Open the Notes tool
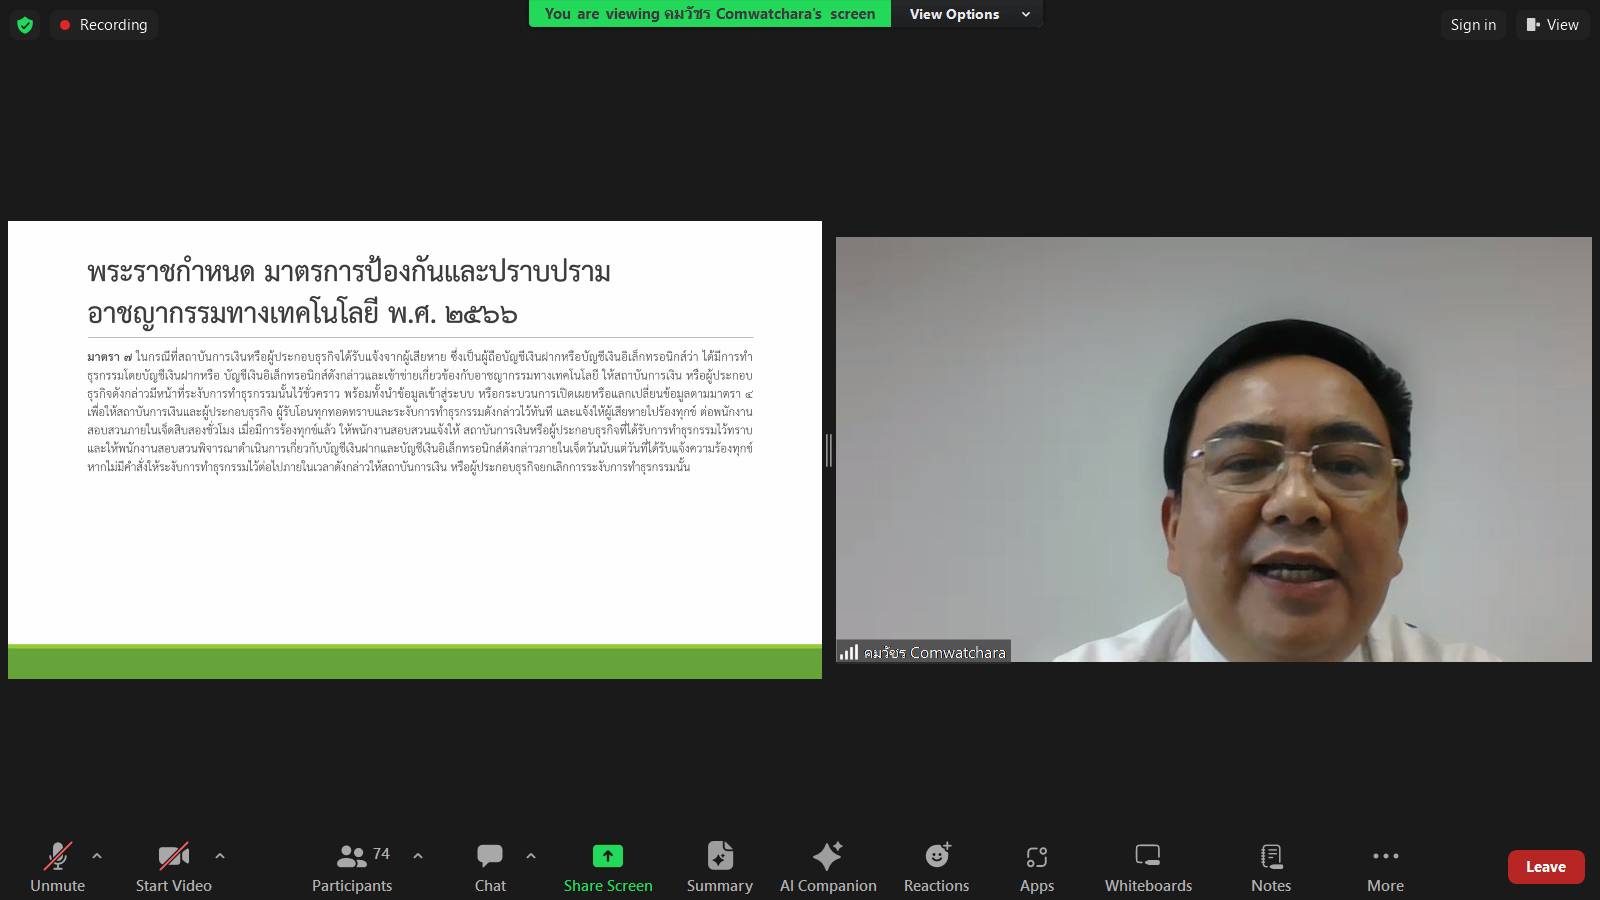The width and height of the screenshot is (1600, 900). pyautogui.click(x=1270, y=868)
